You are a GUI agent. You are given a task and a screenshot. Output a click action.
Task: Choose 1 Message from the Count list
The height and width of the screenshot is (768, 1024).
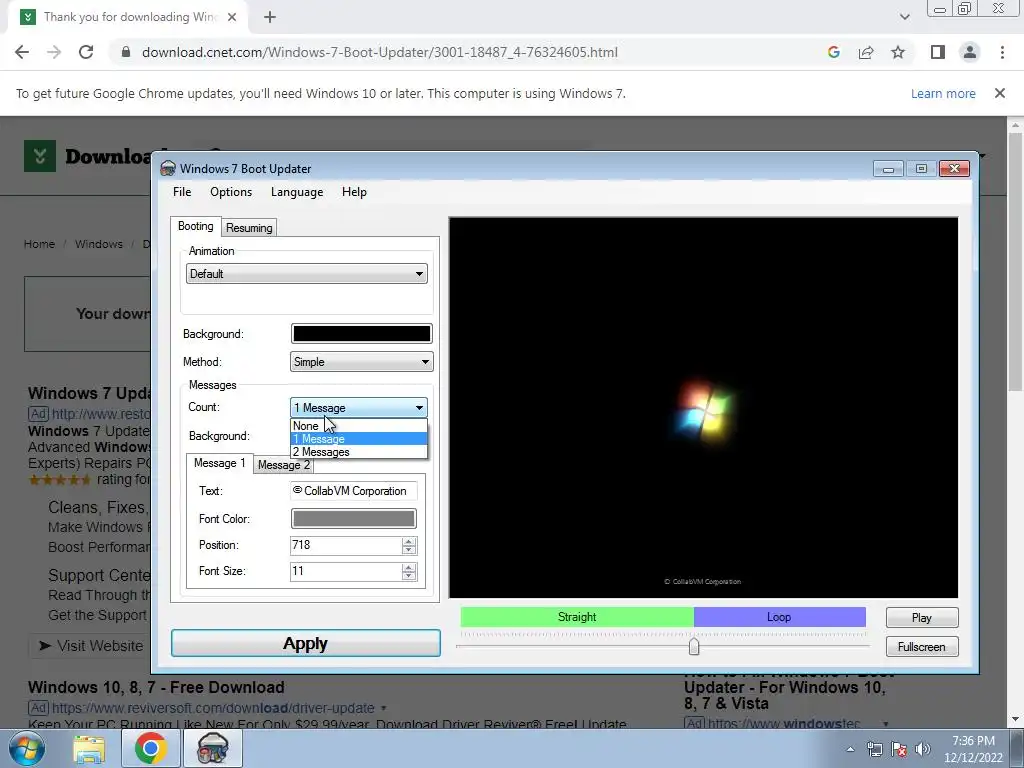point(359,439)
